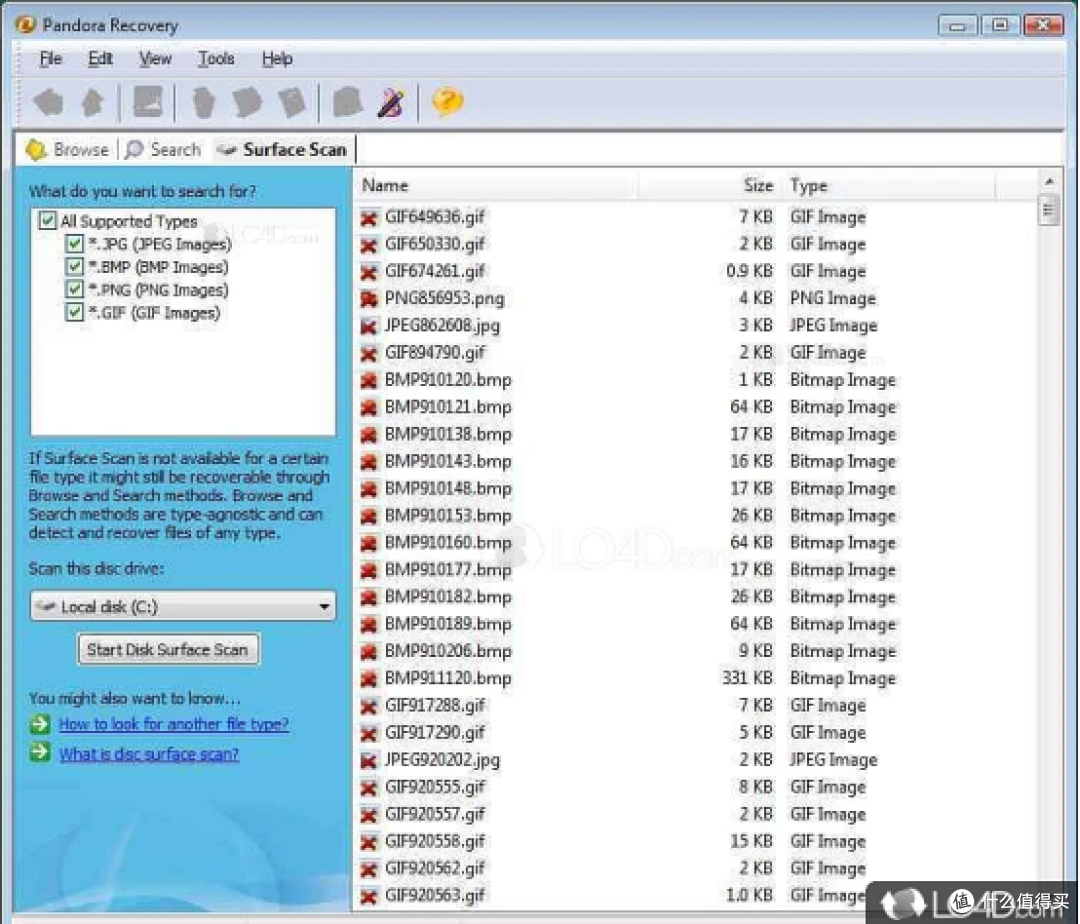
Task: Click the recycle bin toolbar icon
Action: (x=203, y=103)
